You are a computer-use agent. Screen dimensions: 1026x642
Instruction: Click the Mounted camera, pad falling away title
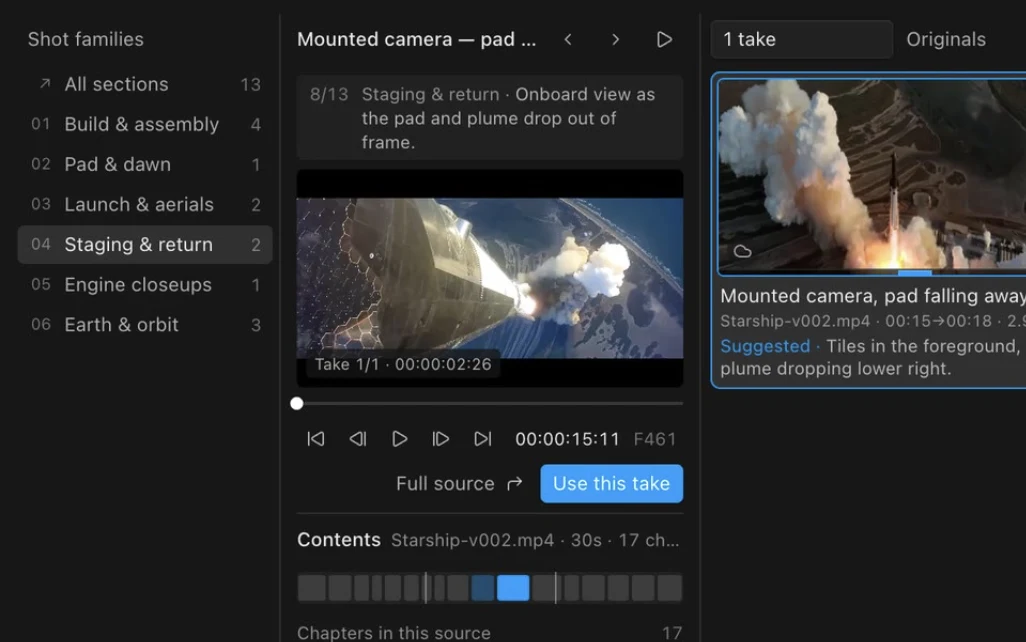point(873,296)
